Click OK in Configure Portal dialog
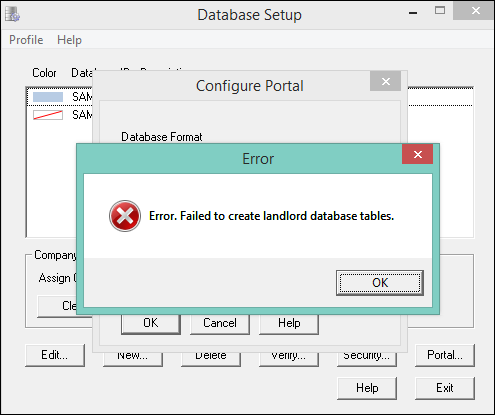This screenshot has width=495, height=415. click(x=151, y=323)
